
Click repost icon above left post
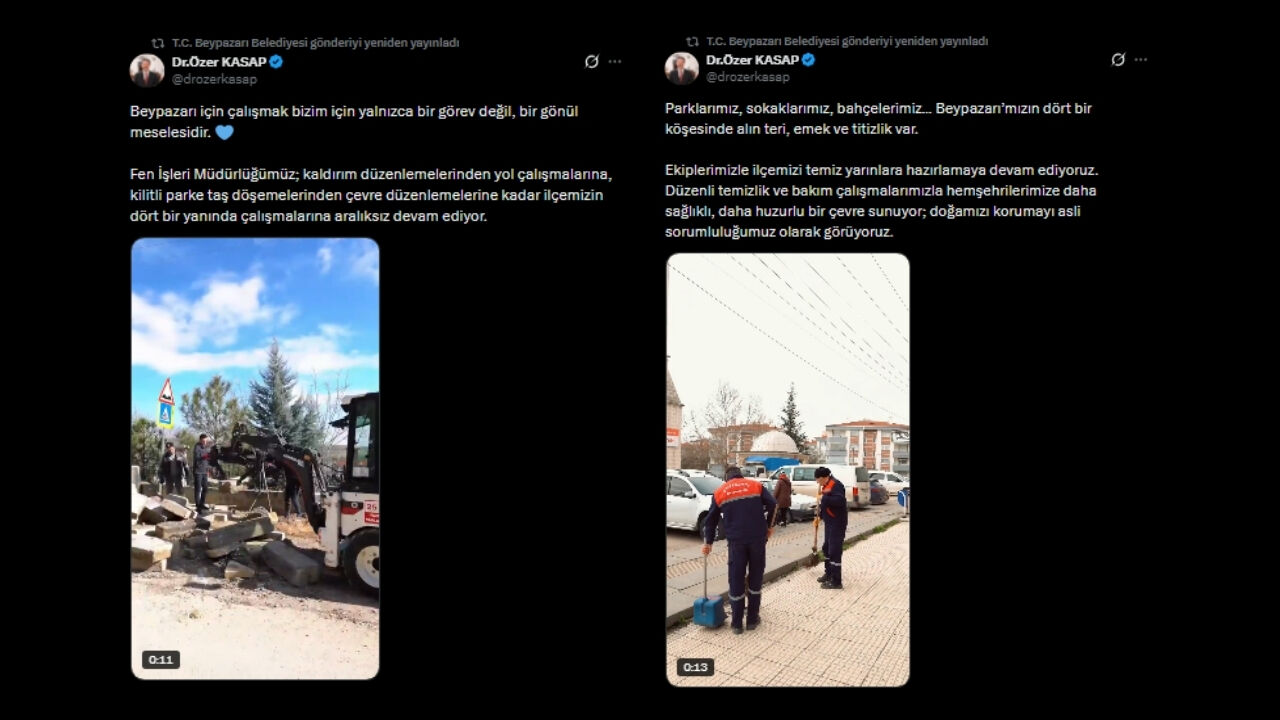[x=157, y=43]
